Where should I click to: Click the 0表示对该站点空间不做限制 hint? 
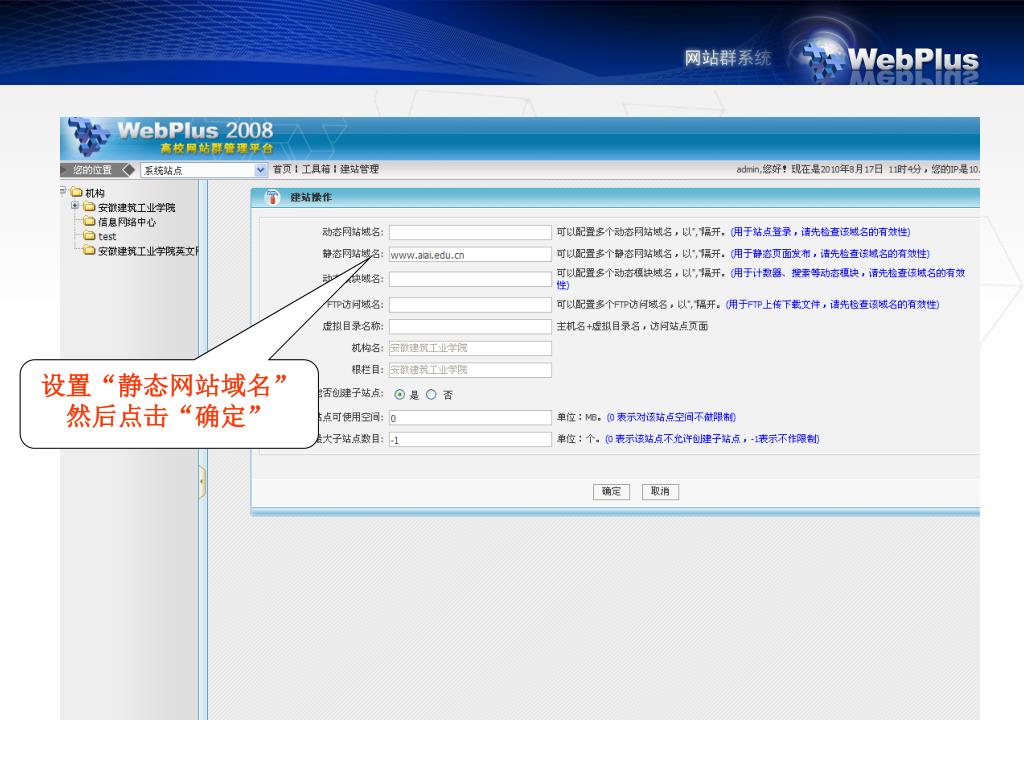coord(671,417)
